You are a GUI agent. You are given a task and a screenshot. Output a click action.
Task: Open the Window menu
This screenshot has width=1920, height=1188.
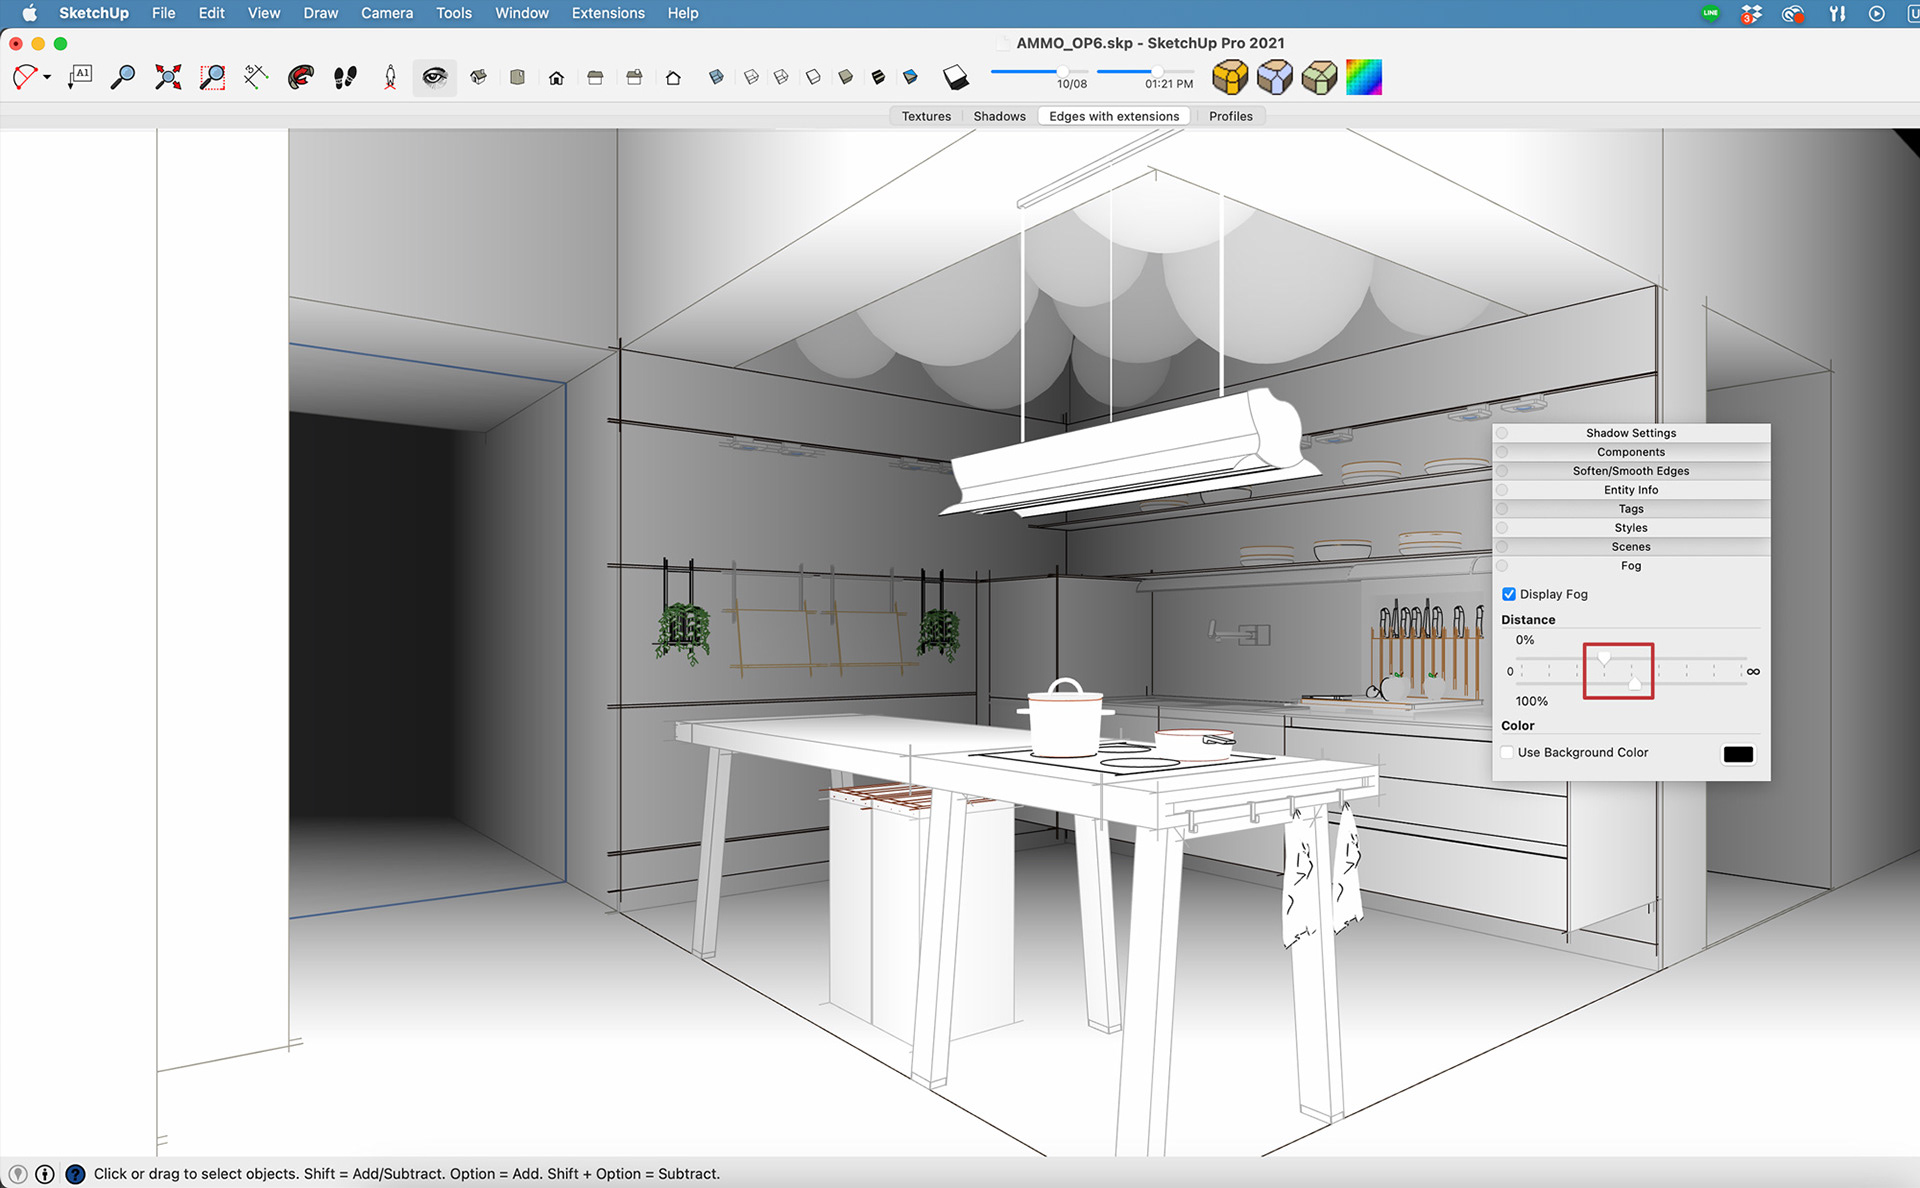[522, 13]
